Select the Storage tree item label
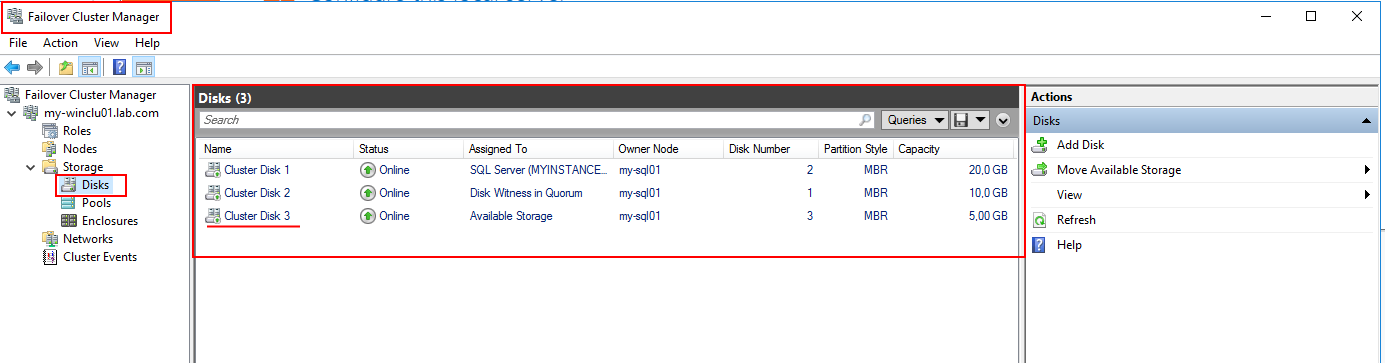The height and width of the screenshot is (363, 1385). [x=83, y=167]
